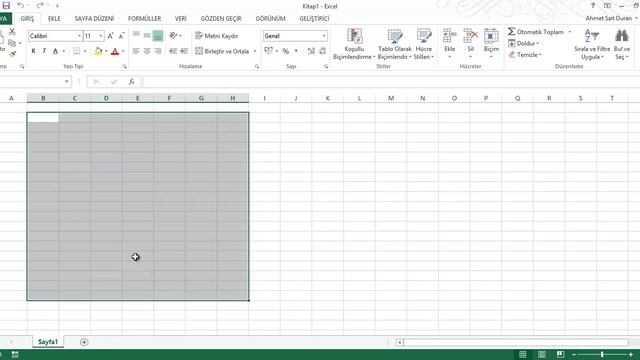The width and height of the screenshot is (640, 360).
Task: Open the Birleştir ve Ortala dropdown arrow
Action: tap(255, 51)
